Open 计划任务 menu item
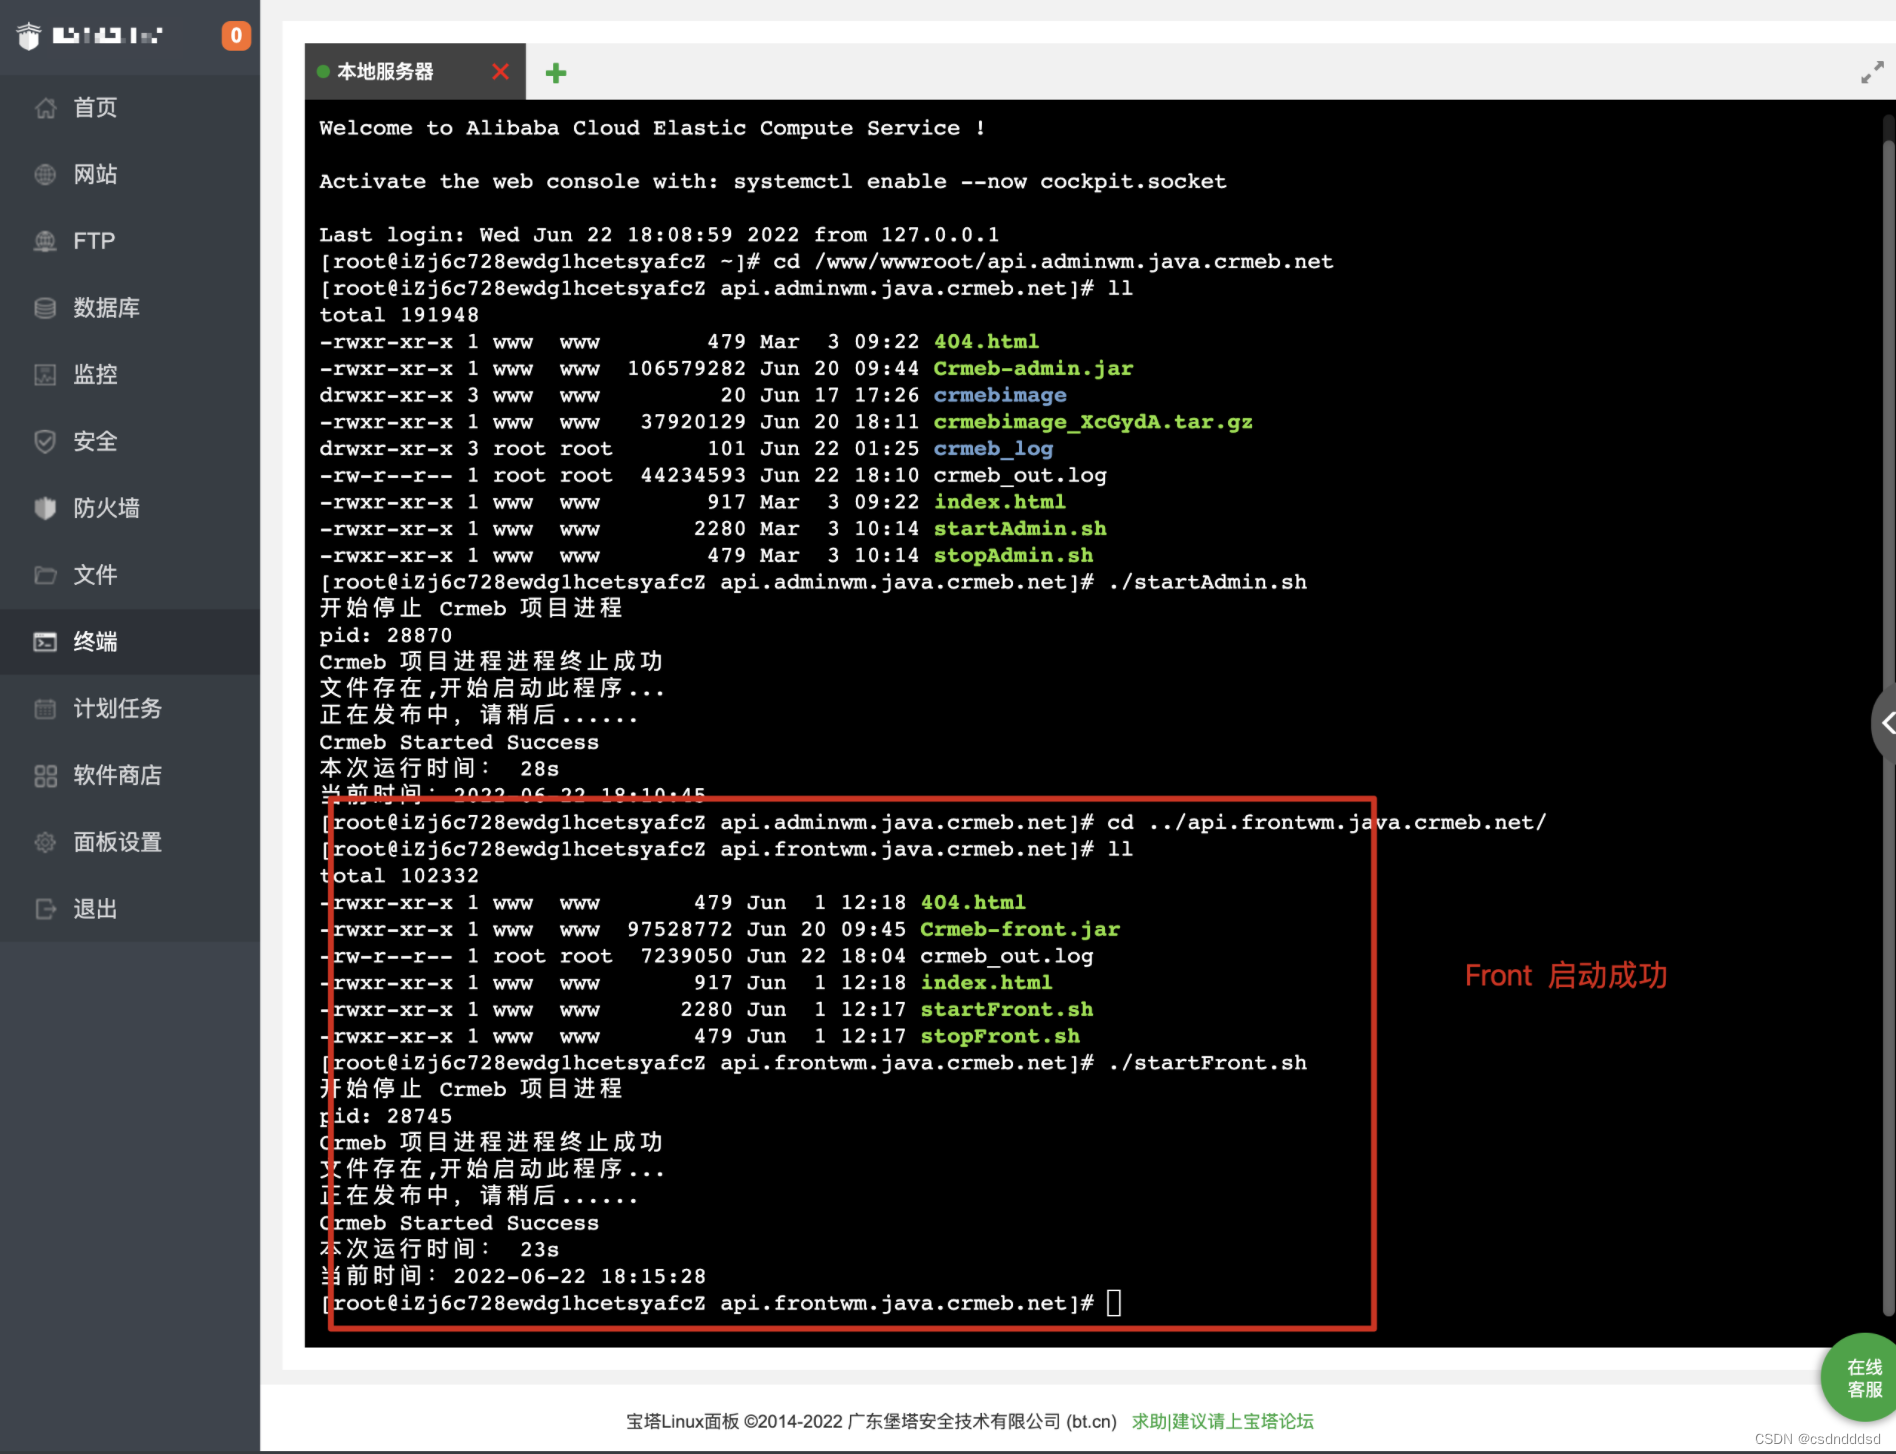The width and height of the screenshot is (1896, 1454). click(x=130, y=709)
